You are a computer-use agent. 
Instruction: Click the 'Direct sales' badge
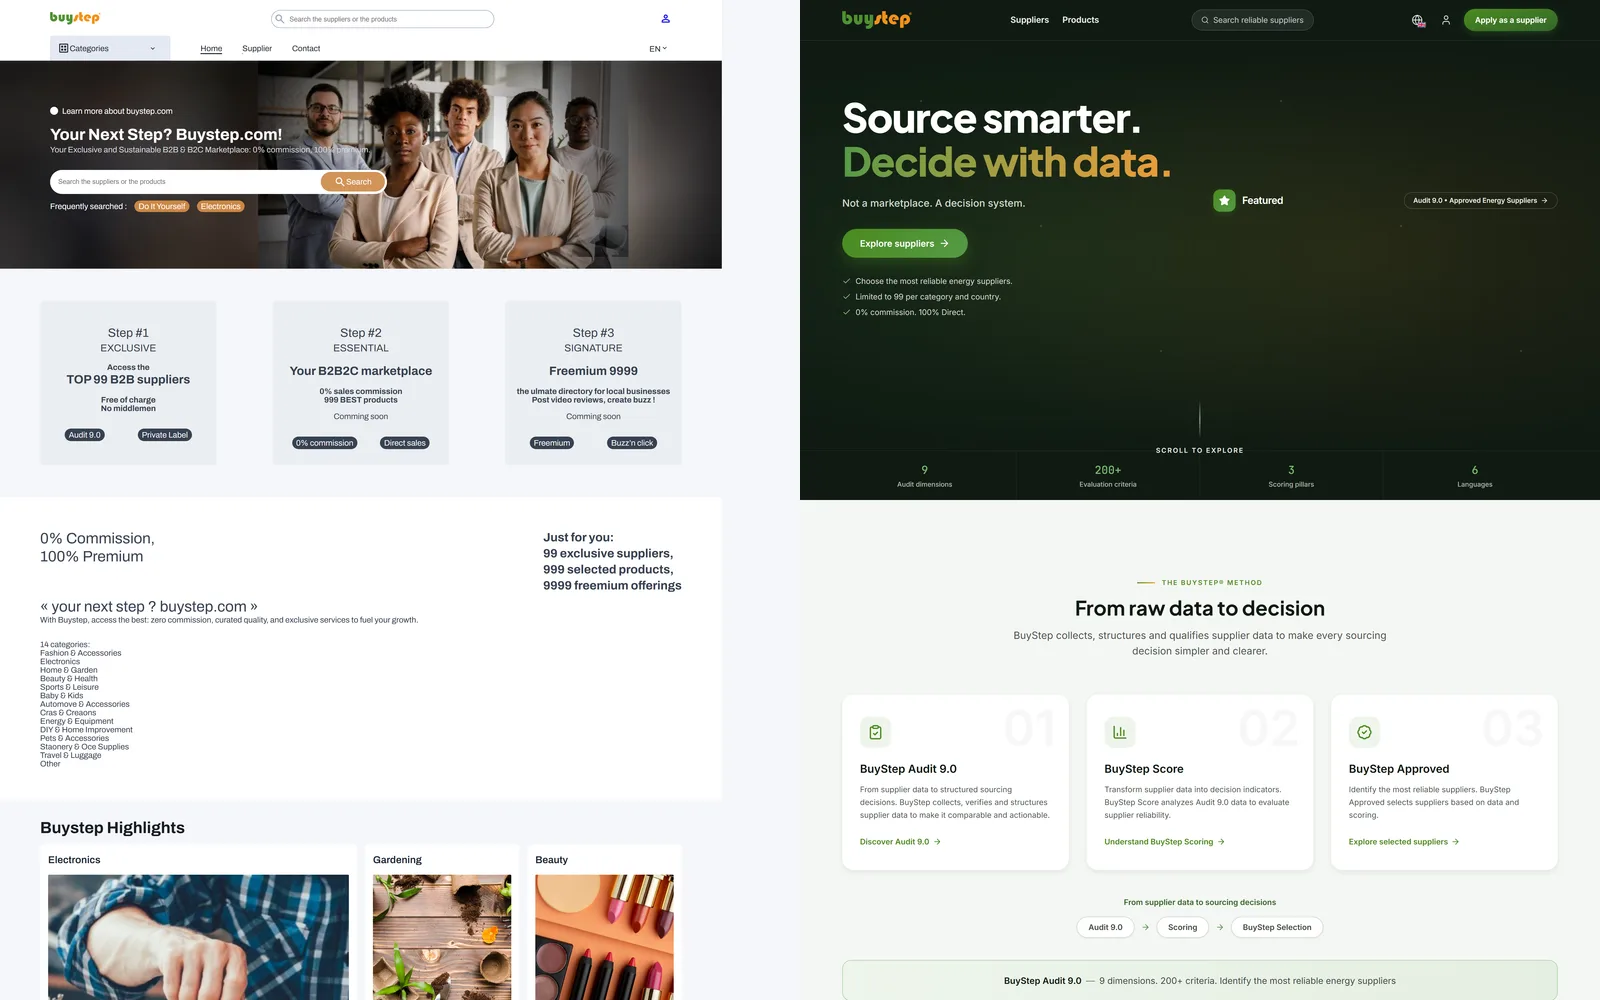click(x=405, y=443)
